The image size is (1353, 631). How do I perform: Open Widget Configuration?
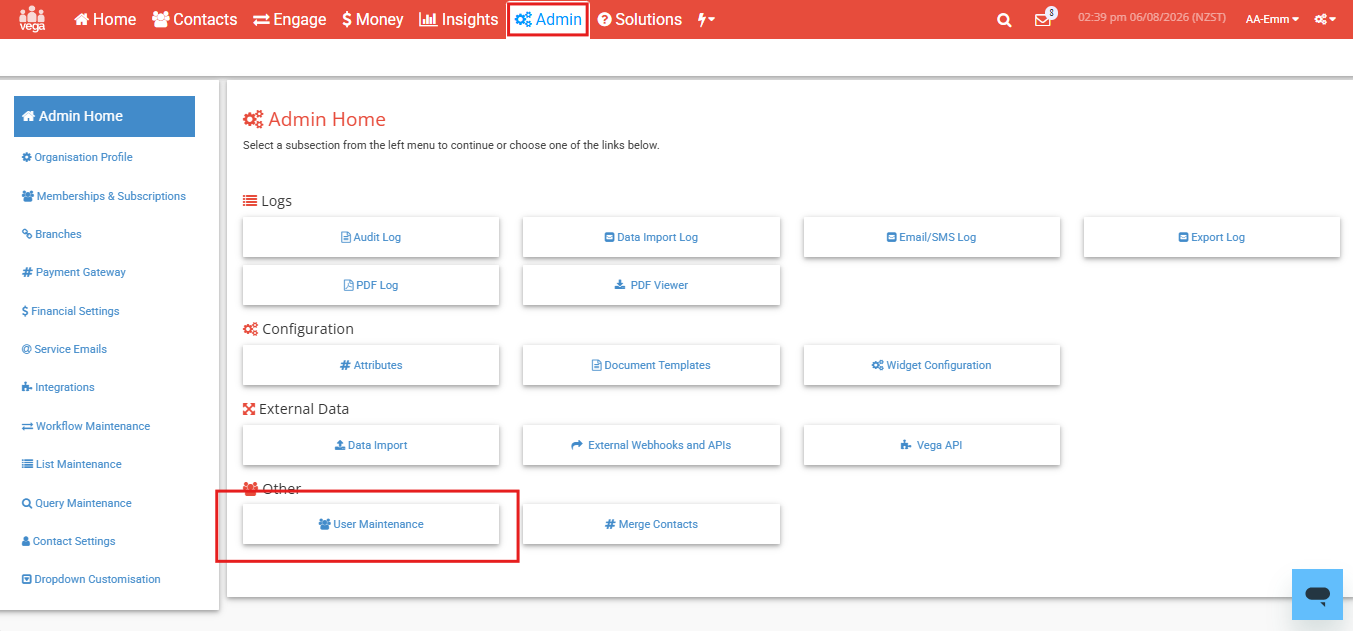pos(932,365)
